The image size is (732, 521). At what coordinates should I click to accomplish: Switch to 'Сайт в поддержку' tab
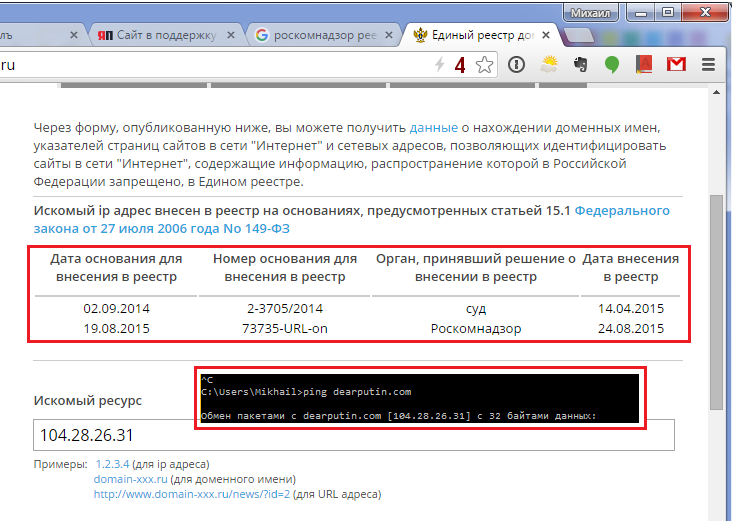tap(166, 35)
